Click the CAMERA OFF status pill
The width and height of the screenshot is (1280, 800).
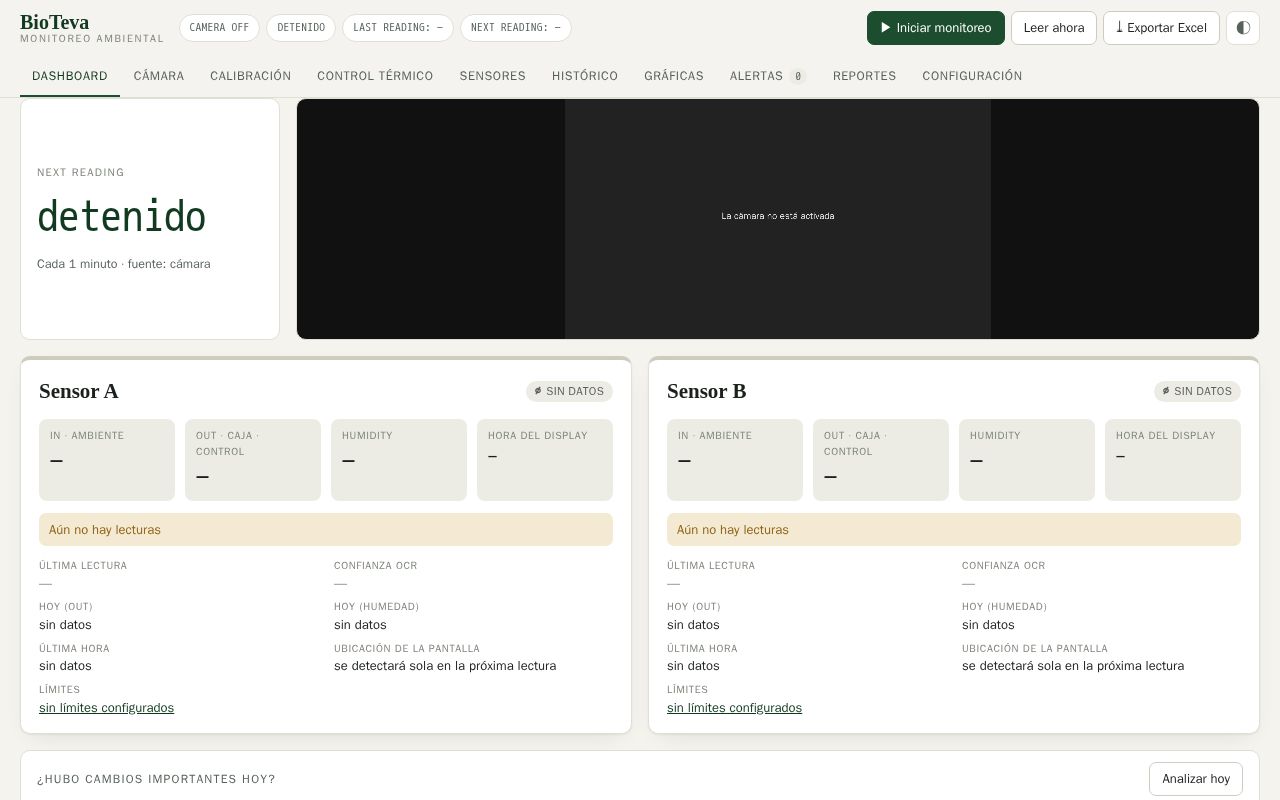click(219, 28)
